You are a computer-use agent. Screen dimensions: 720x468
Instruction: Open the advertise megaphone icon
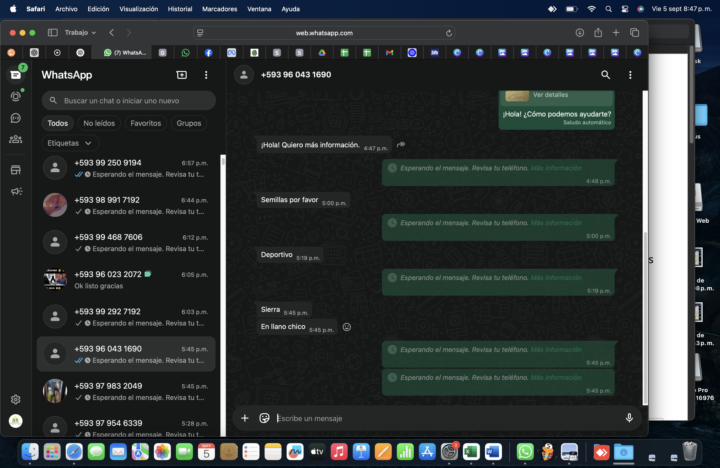tap(16, 191)
